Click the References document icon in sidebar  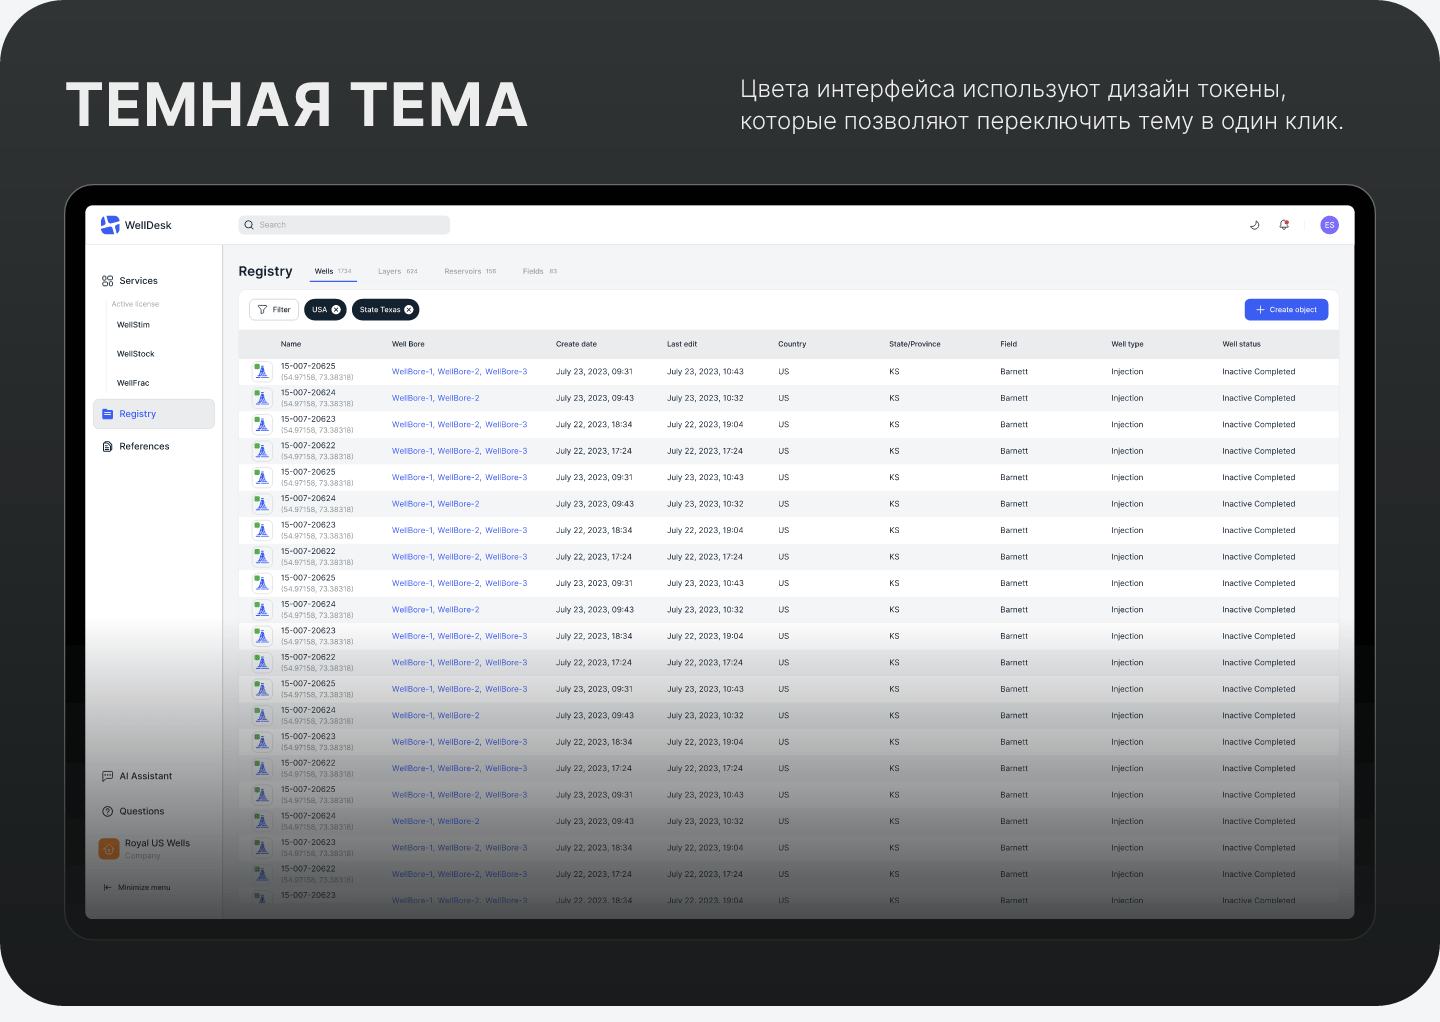click(108, 447)
